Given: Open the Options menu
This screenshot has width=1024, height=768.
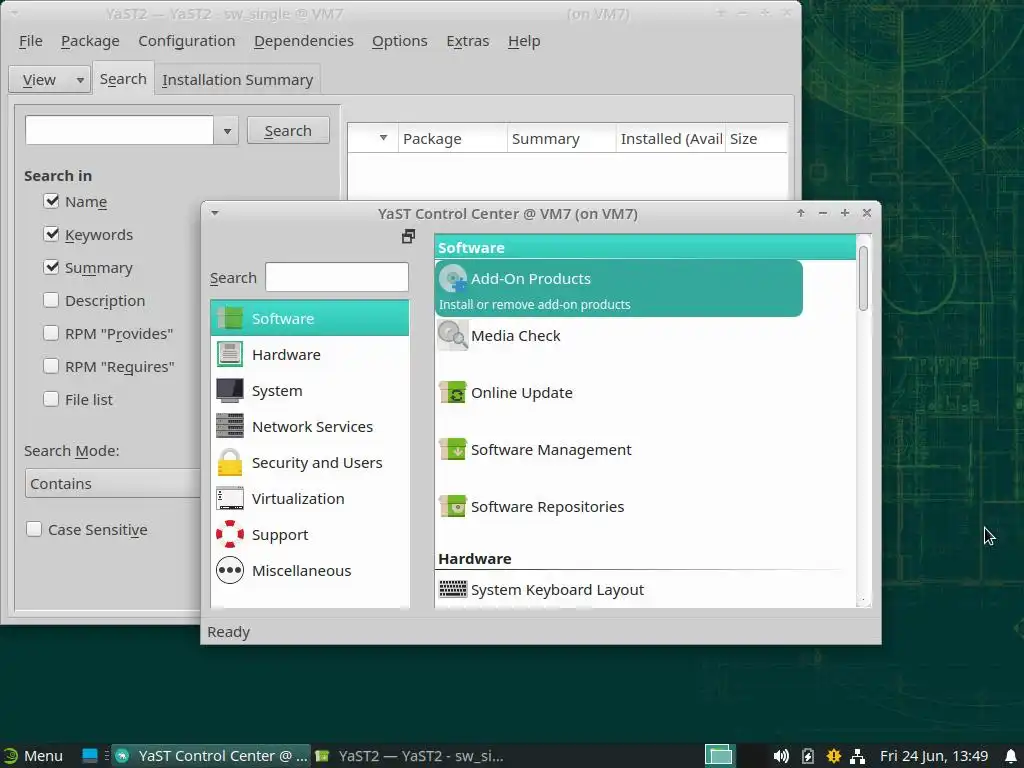Looking at the screenshot, I should (400, 41).
